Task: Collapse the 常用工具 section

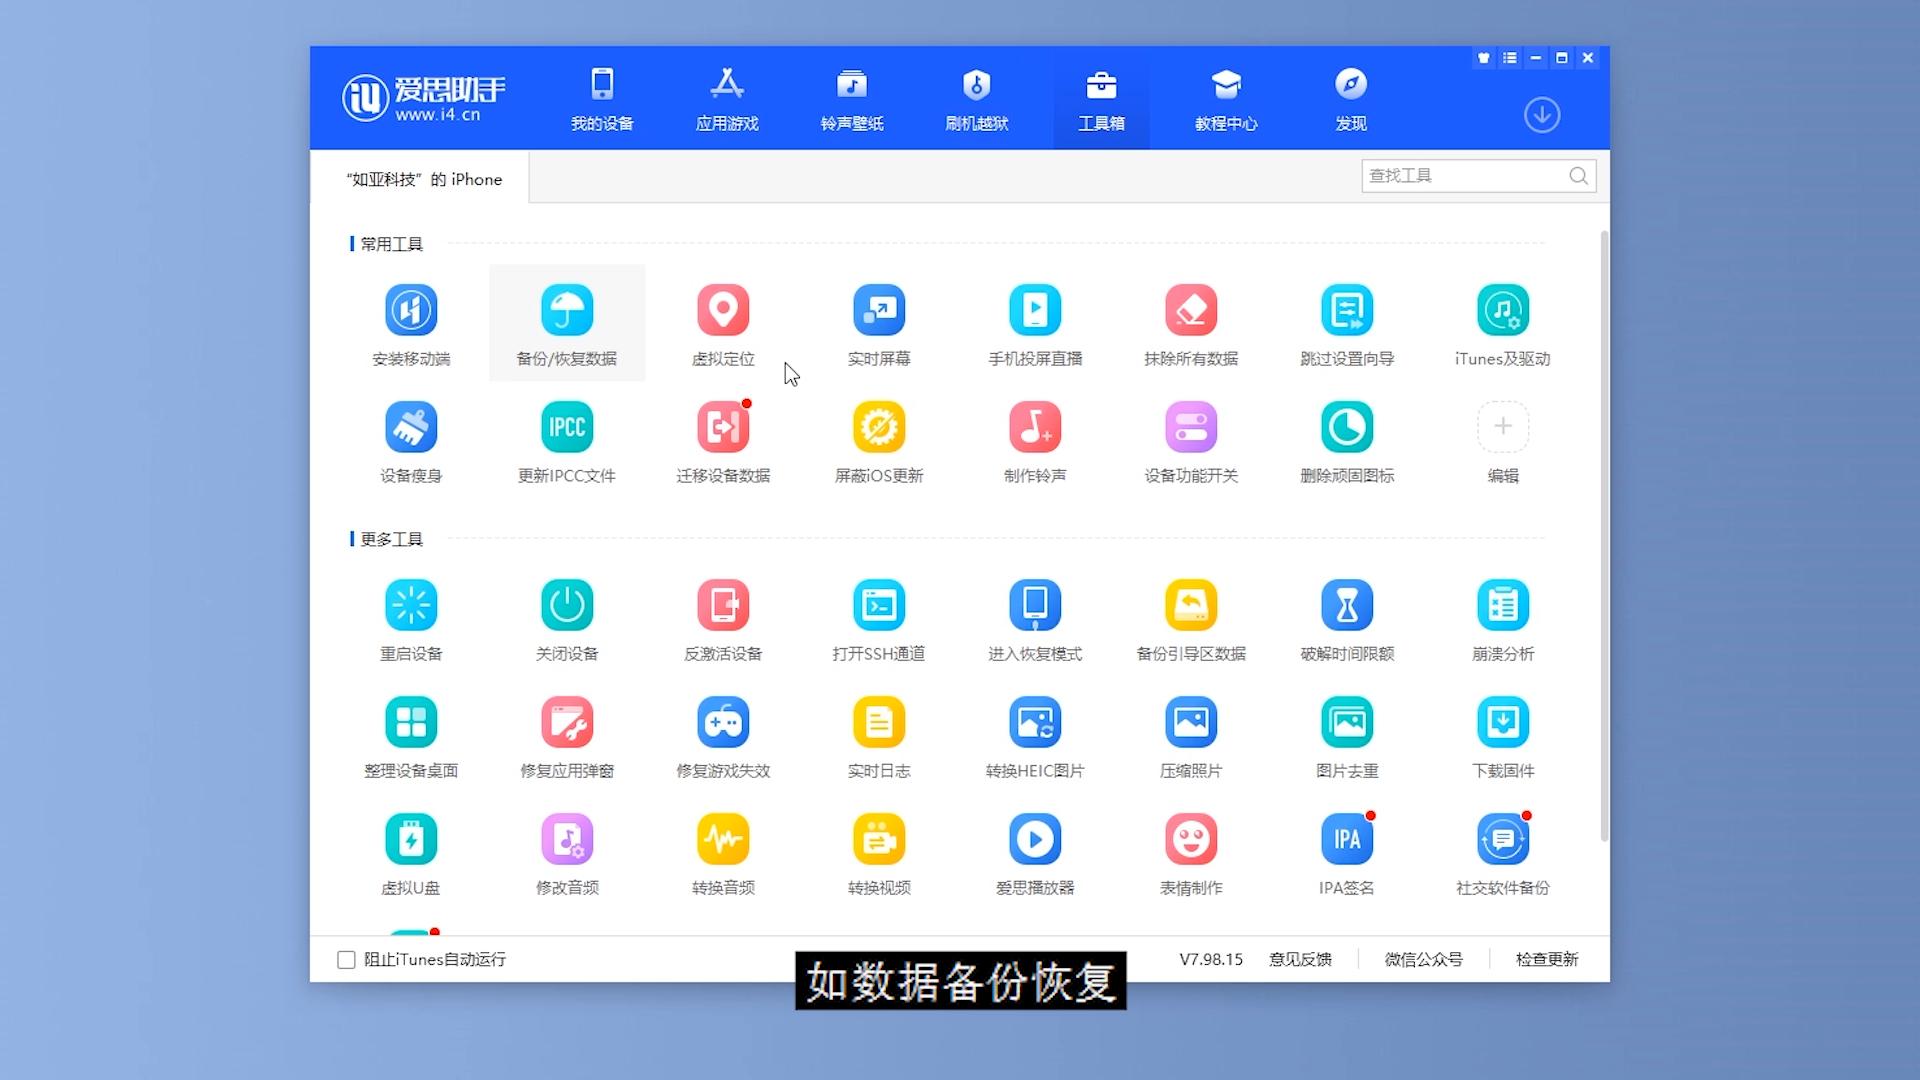Action: [392, 243]
